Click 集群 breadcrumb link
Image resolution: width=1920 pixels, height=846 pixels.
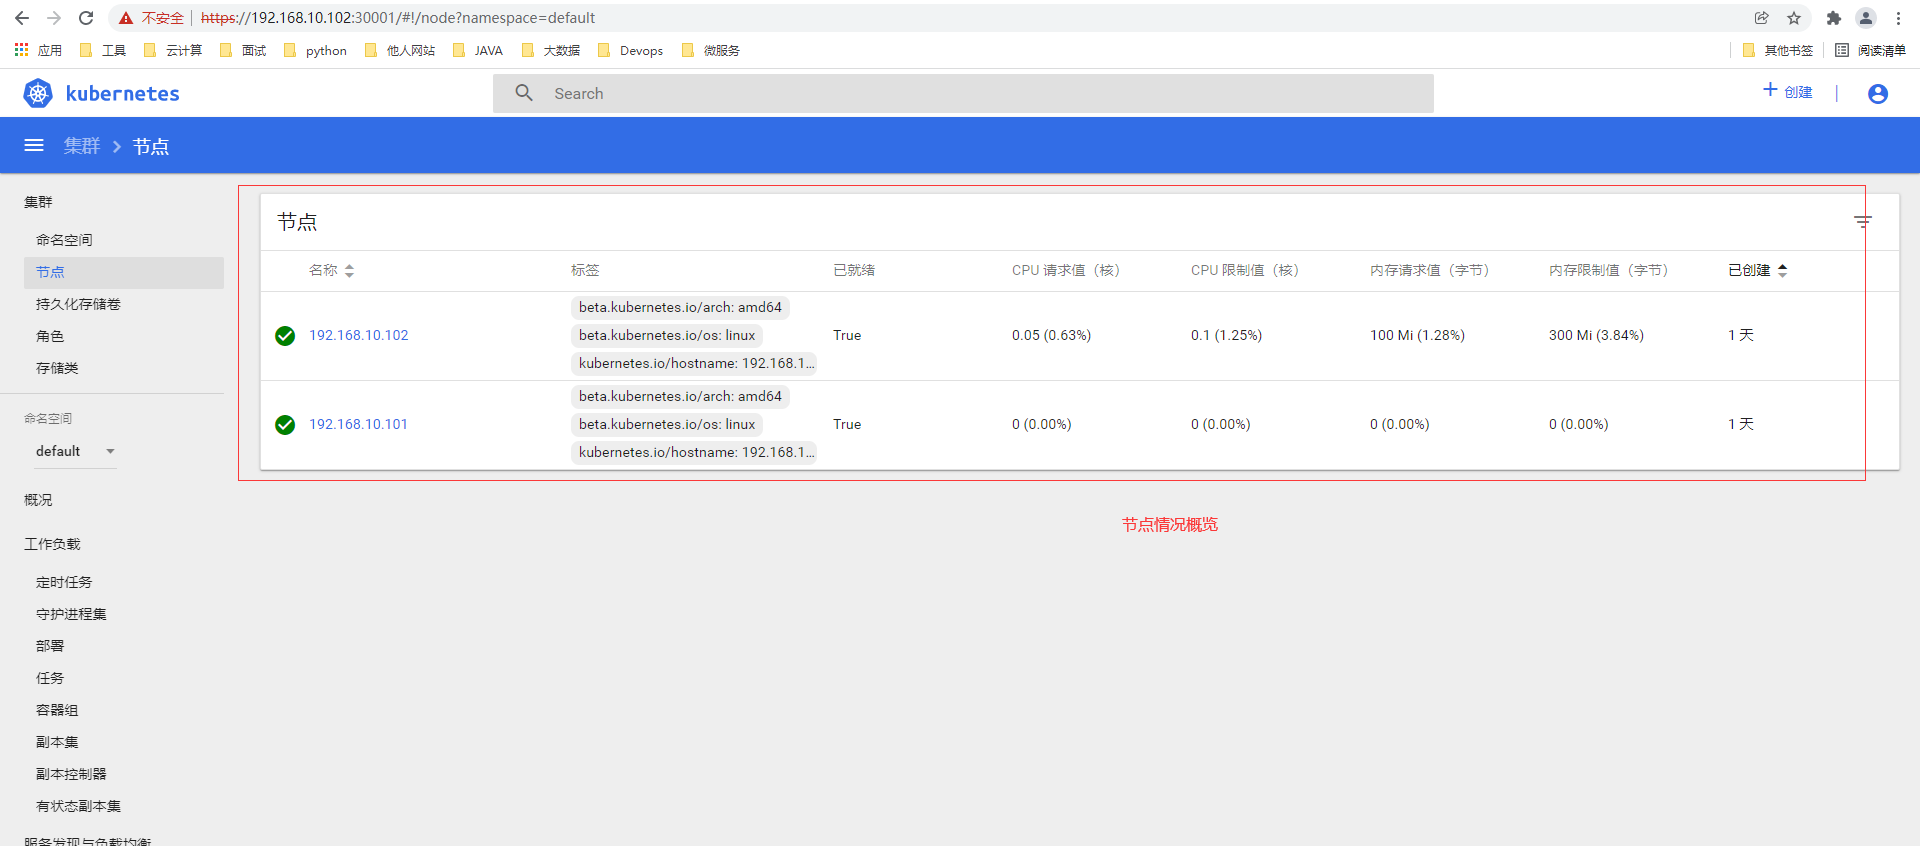pyautogui.click(x=82, y=146)
